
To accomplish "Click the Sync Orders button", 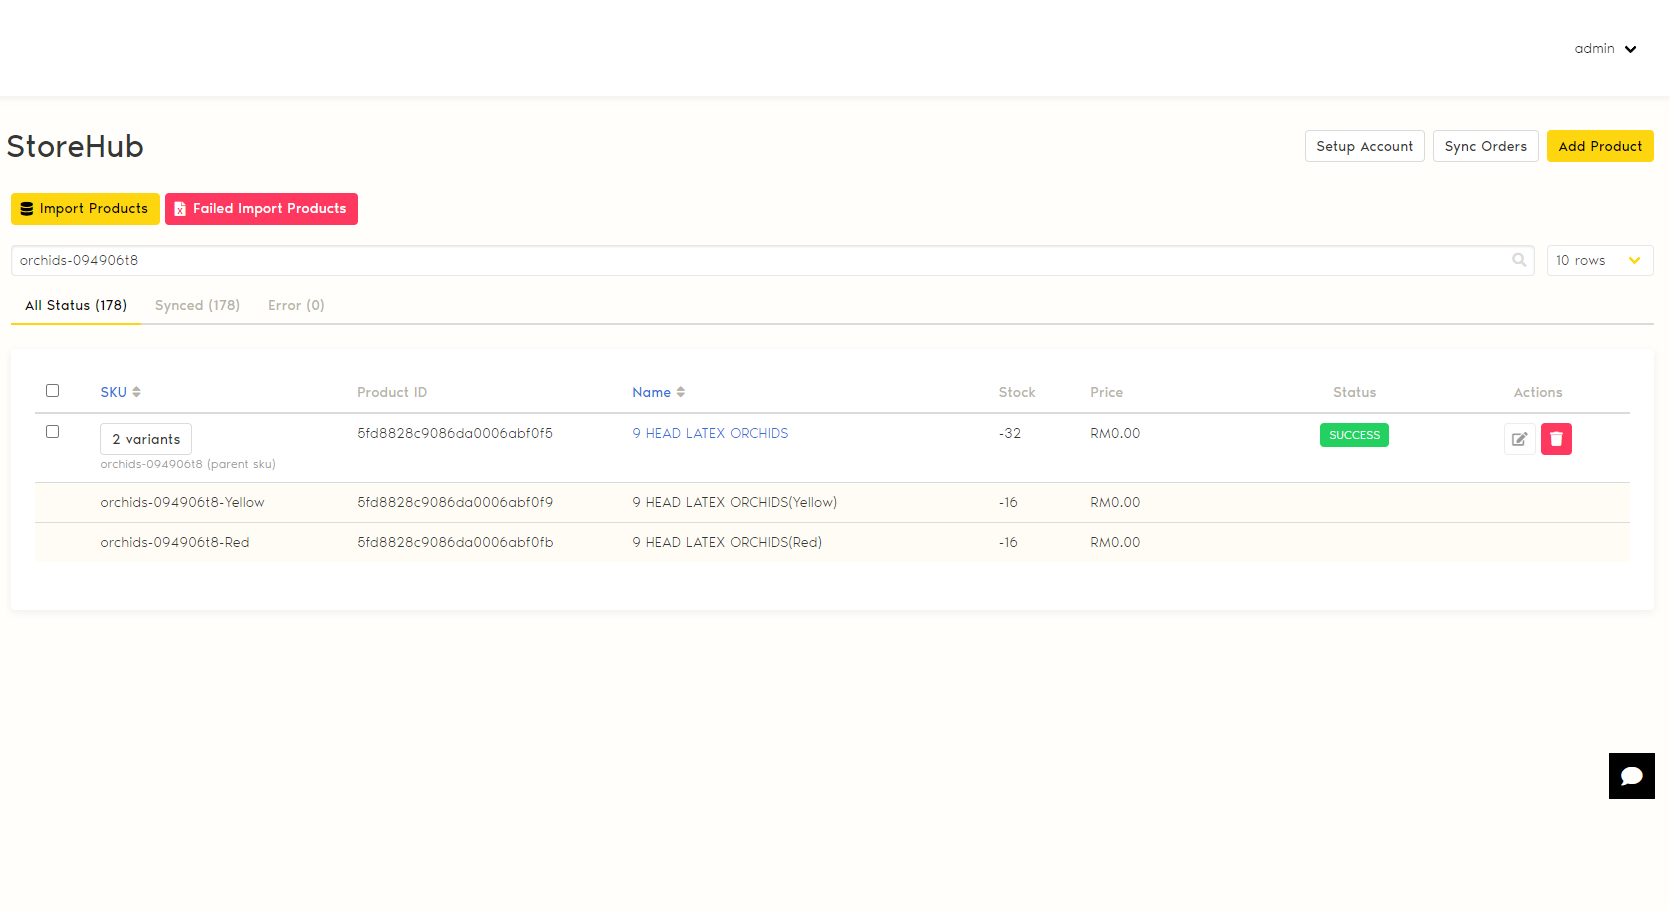I will (x=1485, y=146).
